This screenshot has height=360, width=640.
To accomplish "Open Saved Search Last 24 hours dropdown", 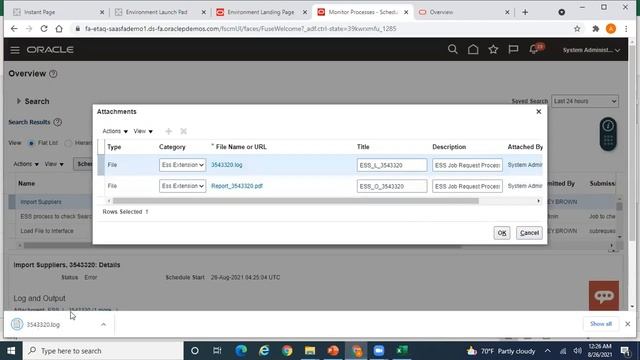I will [585, 101].
